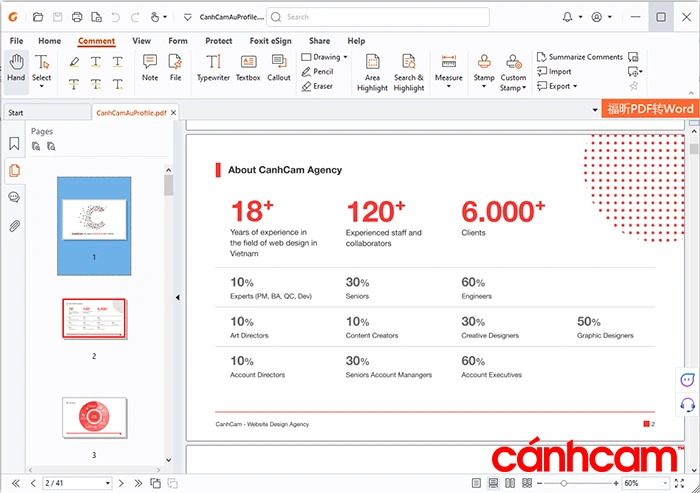
Task: Click the notification bell icon
Action: [x=567, y=17]
